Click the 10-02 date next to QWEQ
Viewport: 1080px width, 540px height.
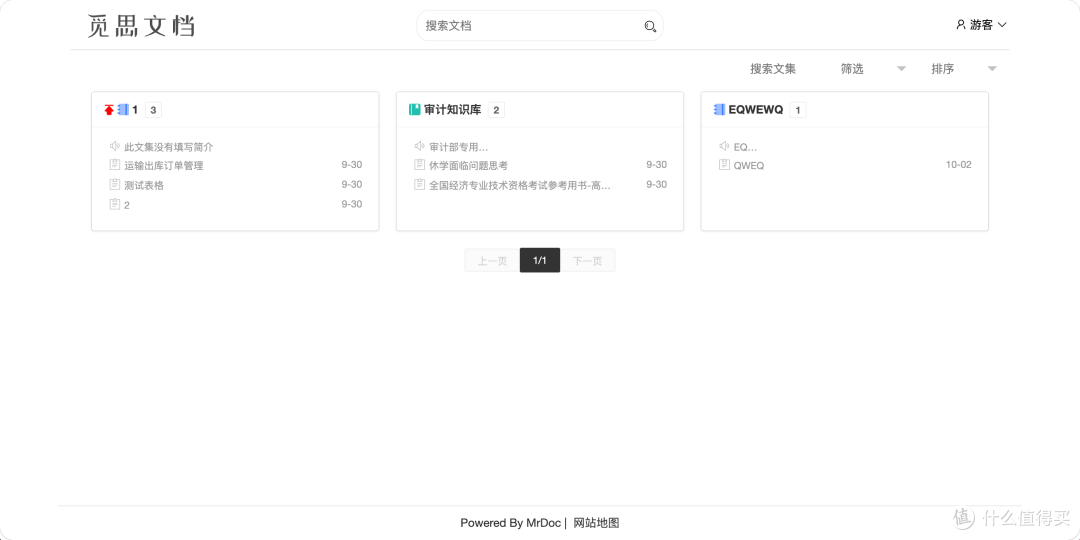(958, 165)
